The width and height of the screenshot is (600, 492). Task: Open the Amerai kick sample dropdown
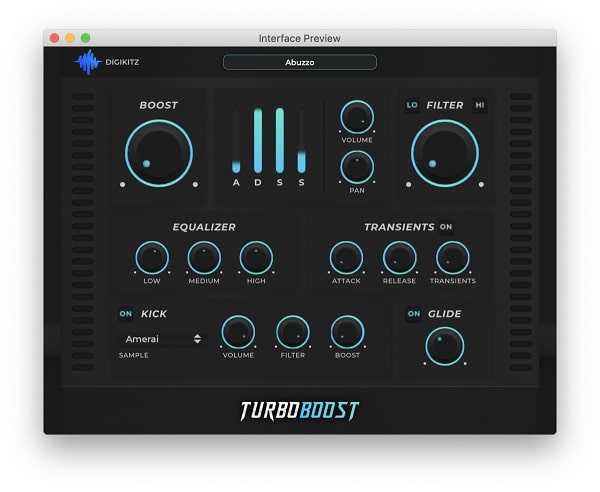point(162,339)
